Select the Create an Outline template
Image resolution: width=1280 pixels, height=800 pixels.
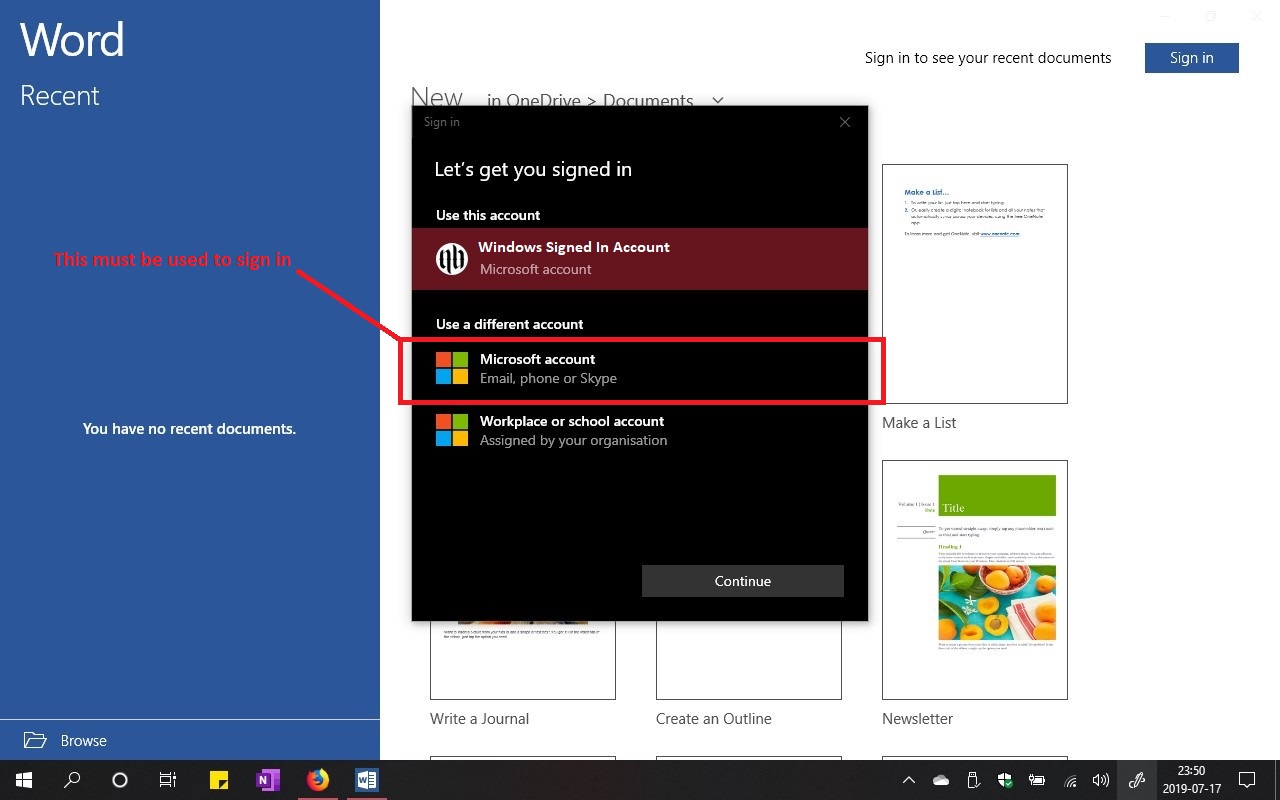pyautogui.click(x=749, y=660)
